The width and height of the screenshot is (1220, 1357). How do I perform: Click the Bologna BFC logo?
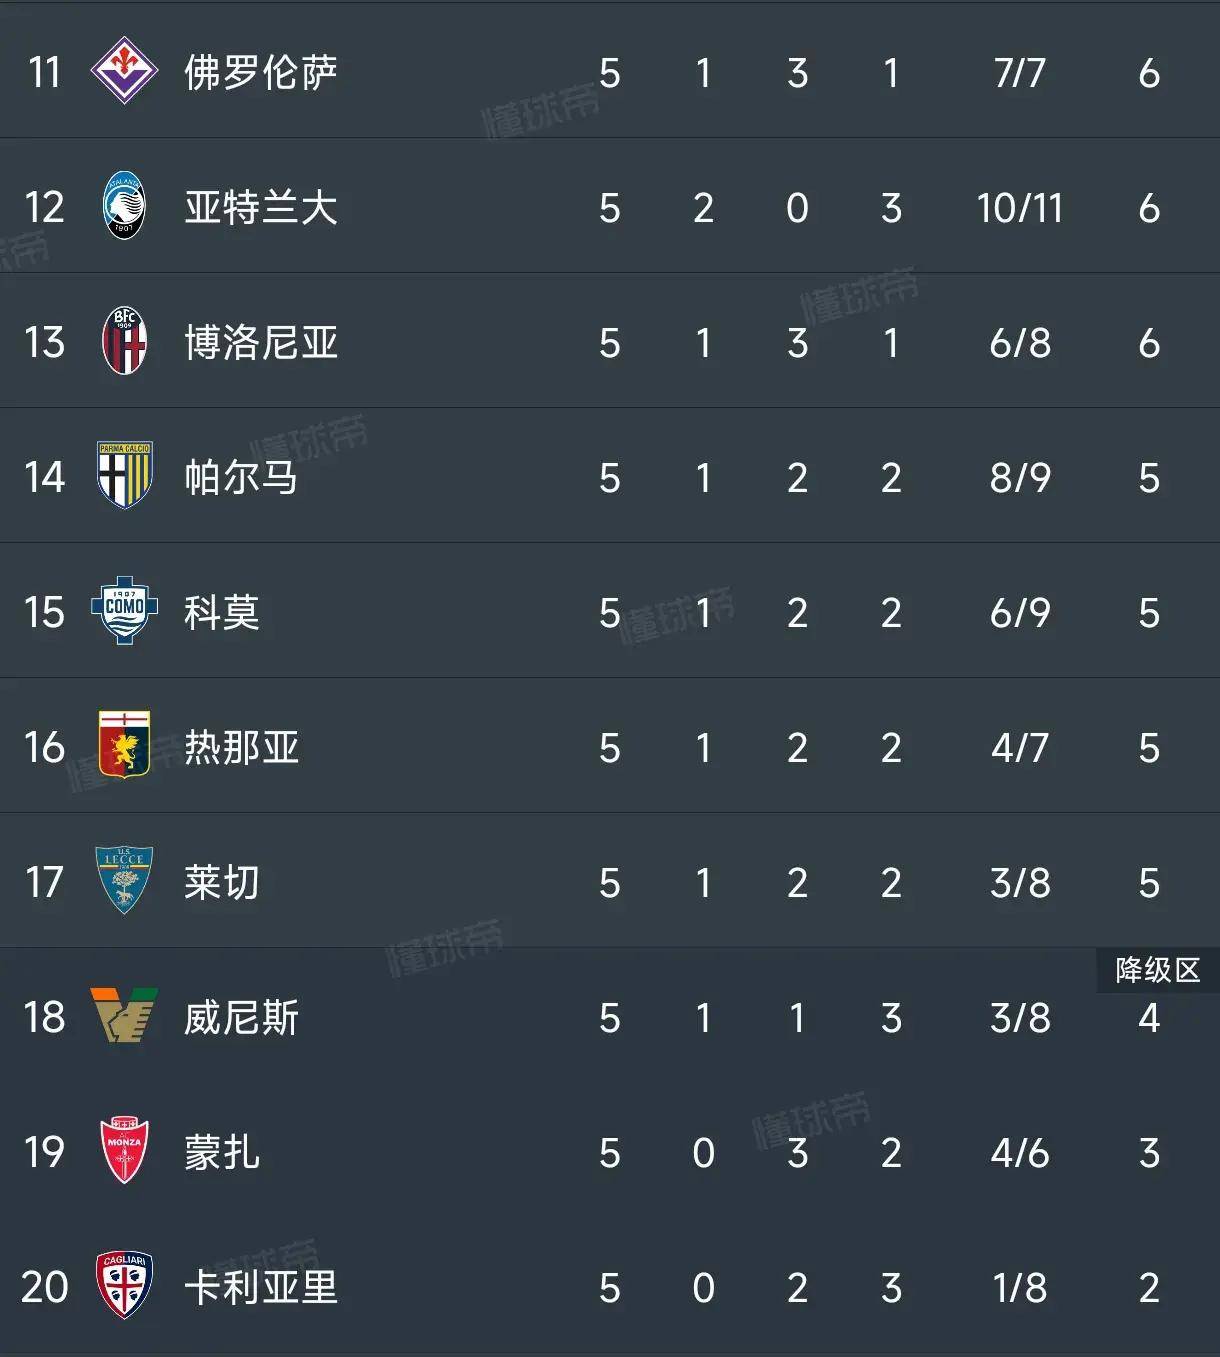(124, 343)
